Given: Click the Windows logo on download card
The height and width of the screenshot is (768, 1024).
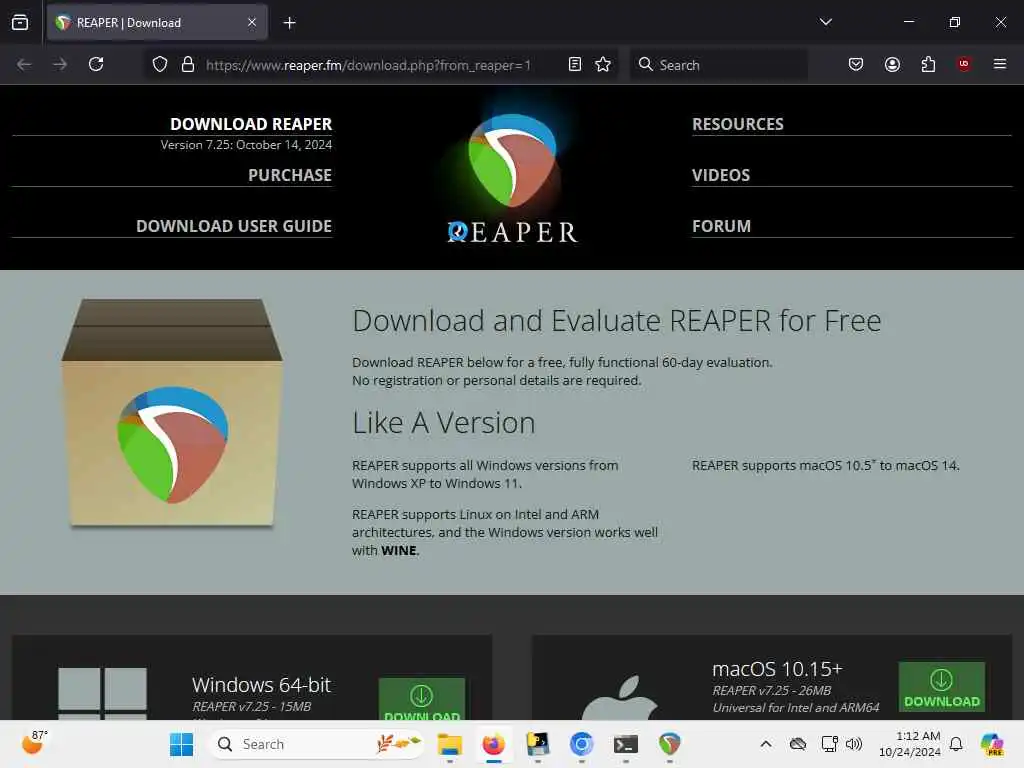Looking at the screenshot, I should (x=103, y=694).
